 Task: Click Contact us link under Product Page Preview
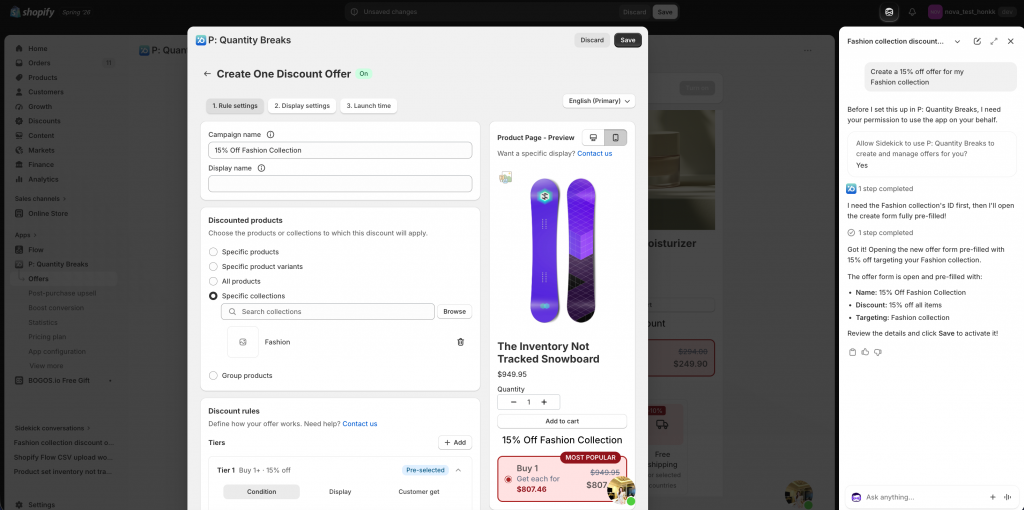coord(594,153)
